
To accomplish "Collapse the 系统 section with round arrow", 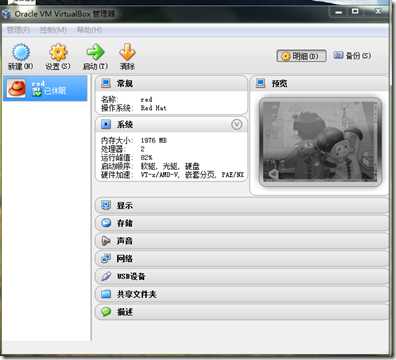I will [236, 125].
